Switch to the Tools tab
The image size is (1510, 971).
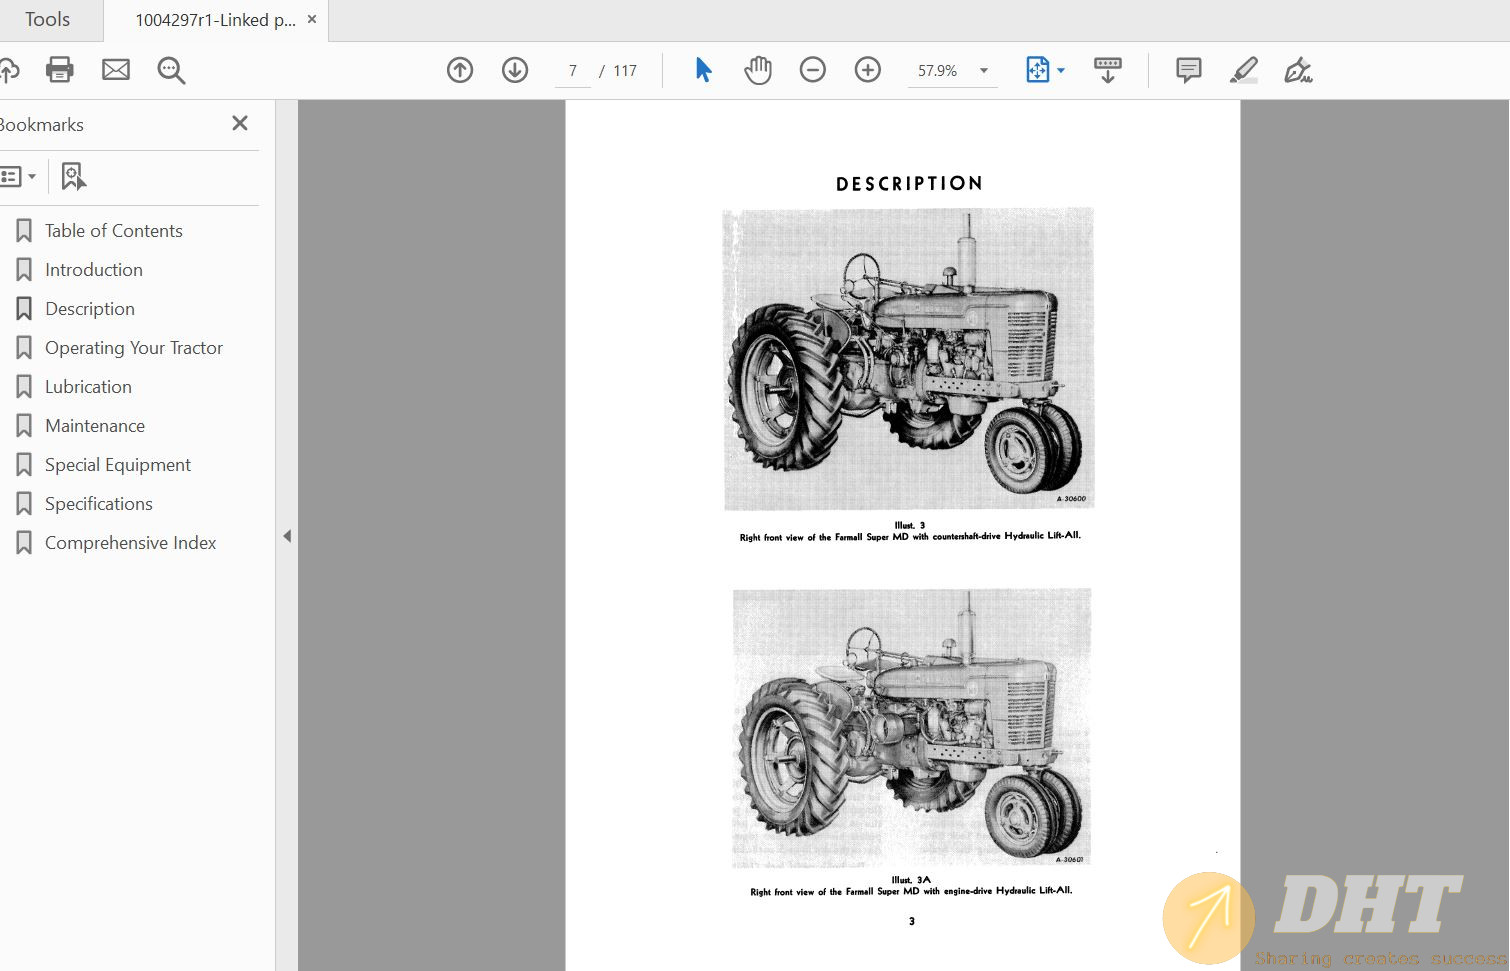(47, 20)
